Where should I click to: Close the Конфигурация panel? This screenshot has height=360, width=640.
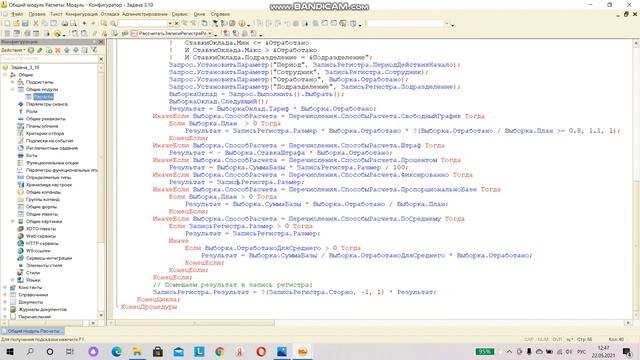[x=101, y=42]
